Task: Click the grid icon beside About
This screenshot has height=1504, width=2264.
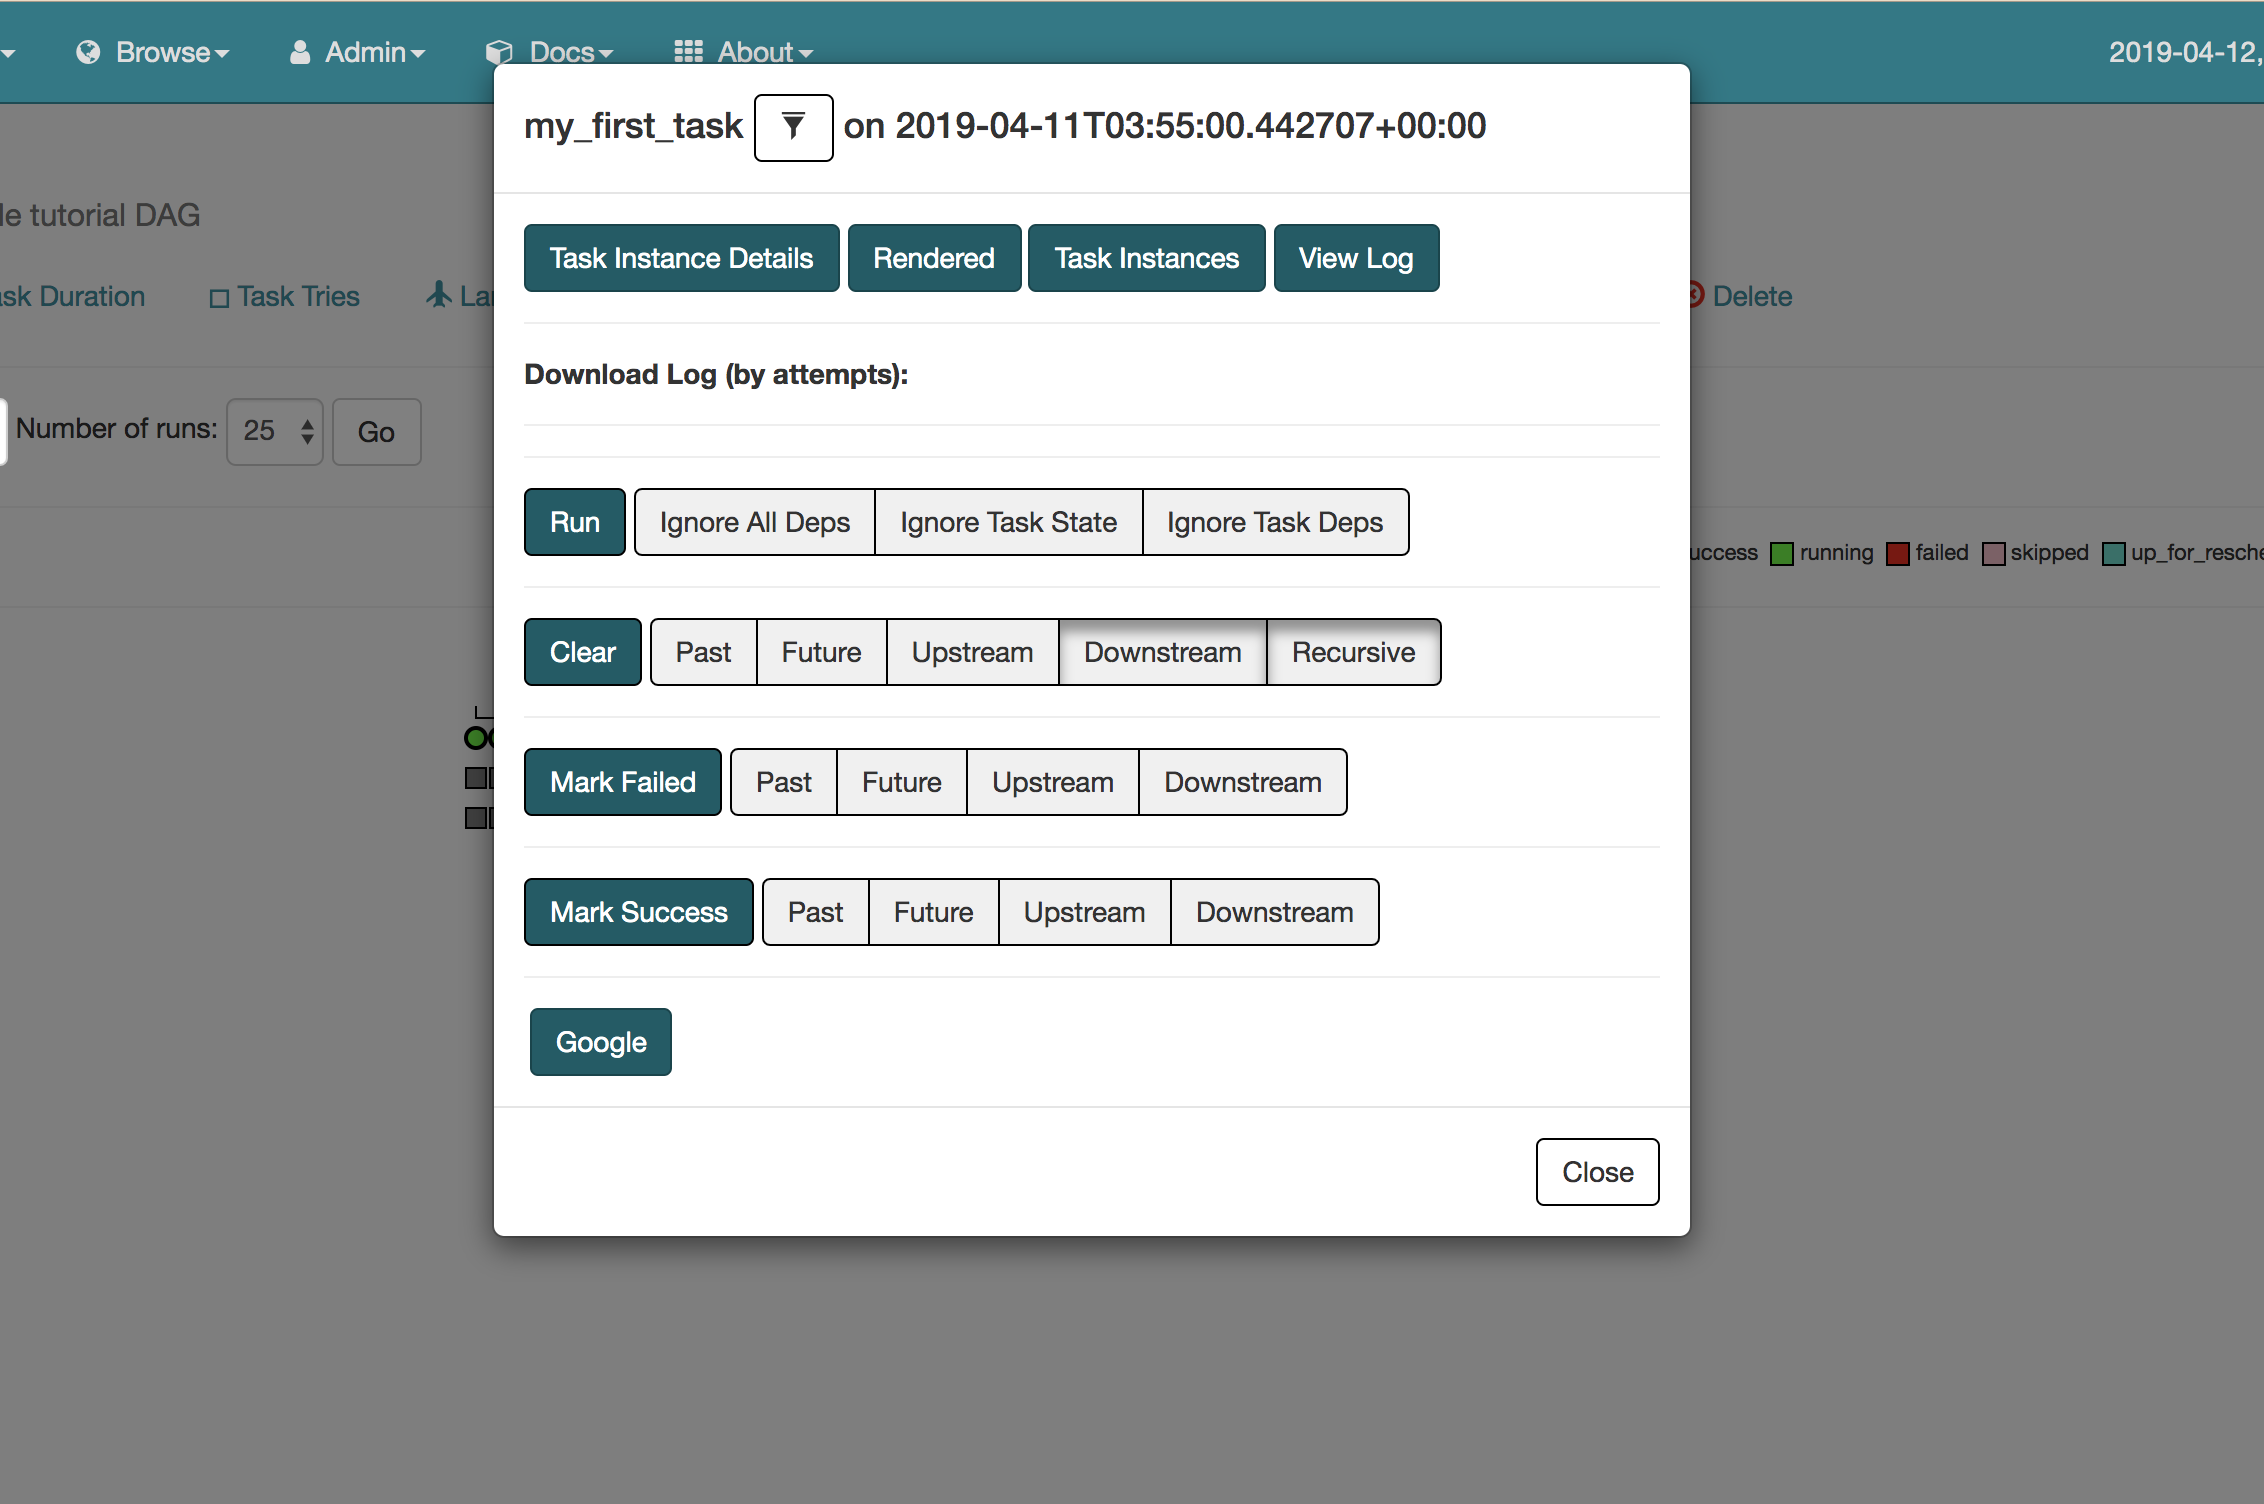Action: 688,51
